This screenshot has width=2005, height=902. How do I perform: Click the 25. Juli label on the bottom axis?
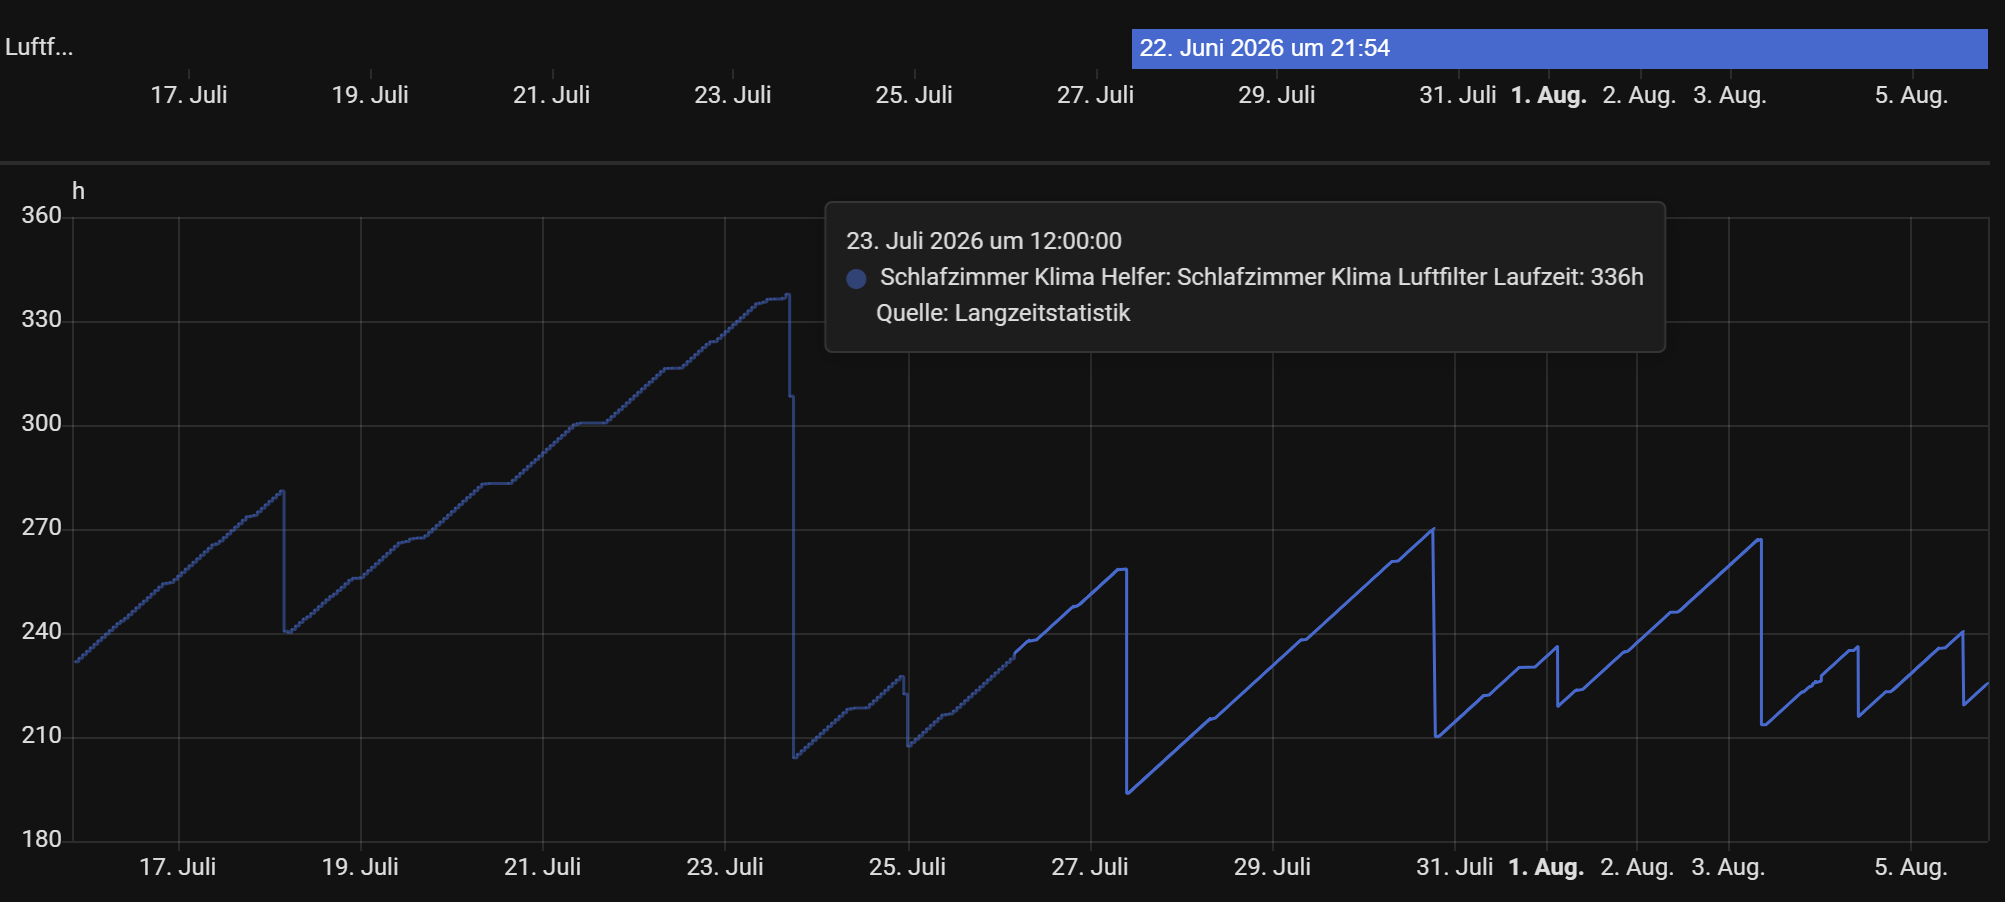907,867
